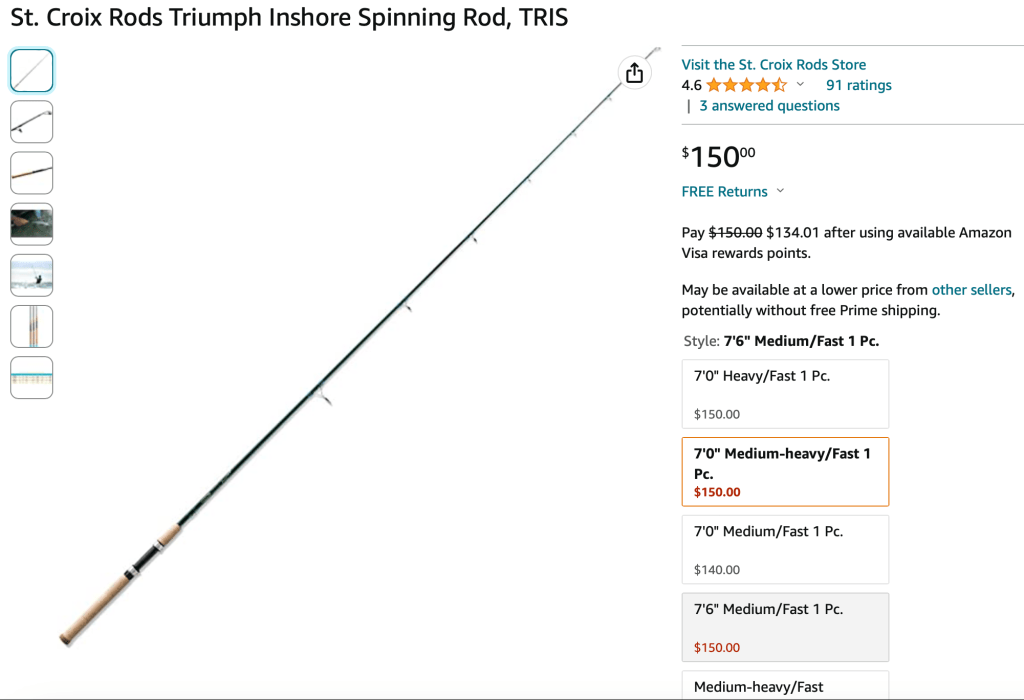Select the first full-rod thumbnail
This screenshot has width=1024, height=700.
32,71
